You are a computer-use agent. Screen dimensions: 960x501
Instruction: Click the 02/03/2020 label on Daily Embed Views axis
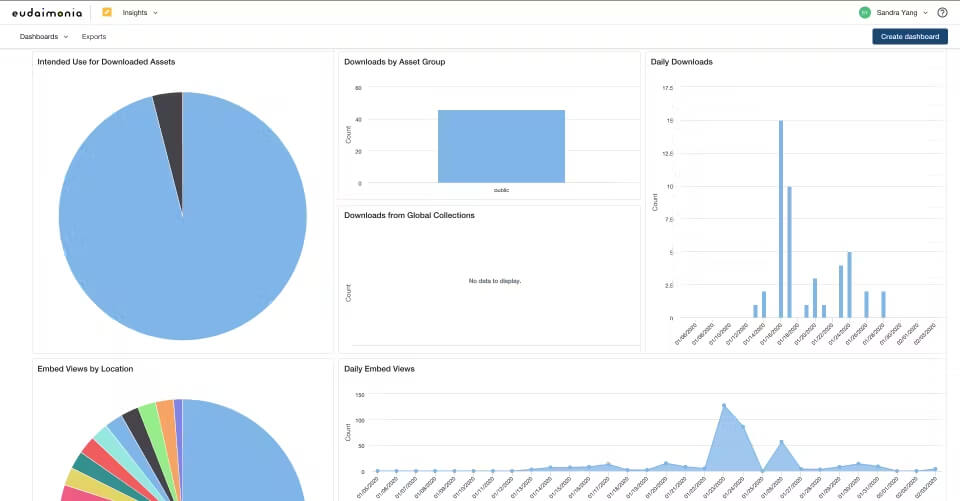926,487
